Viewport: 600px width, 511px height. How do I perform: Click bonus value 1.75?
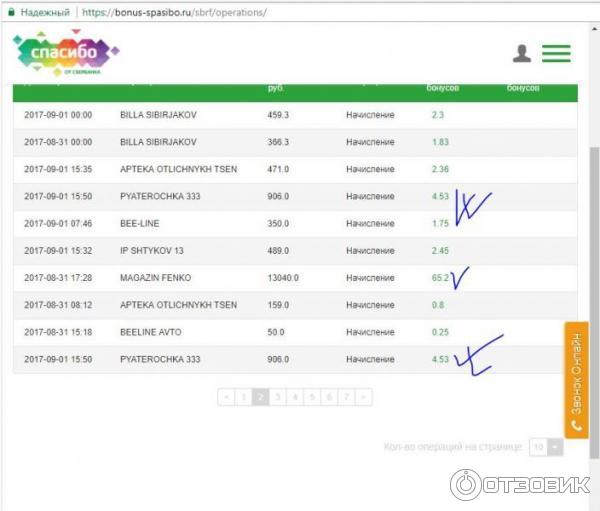coord(440,224)
